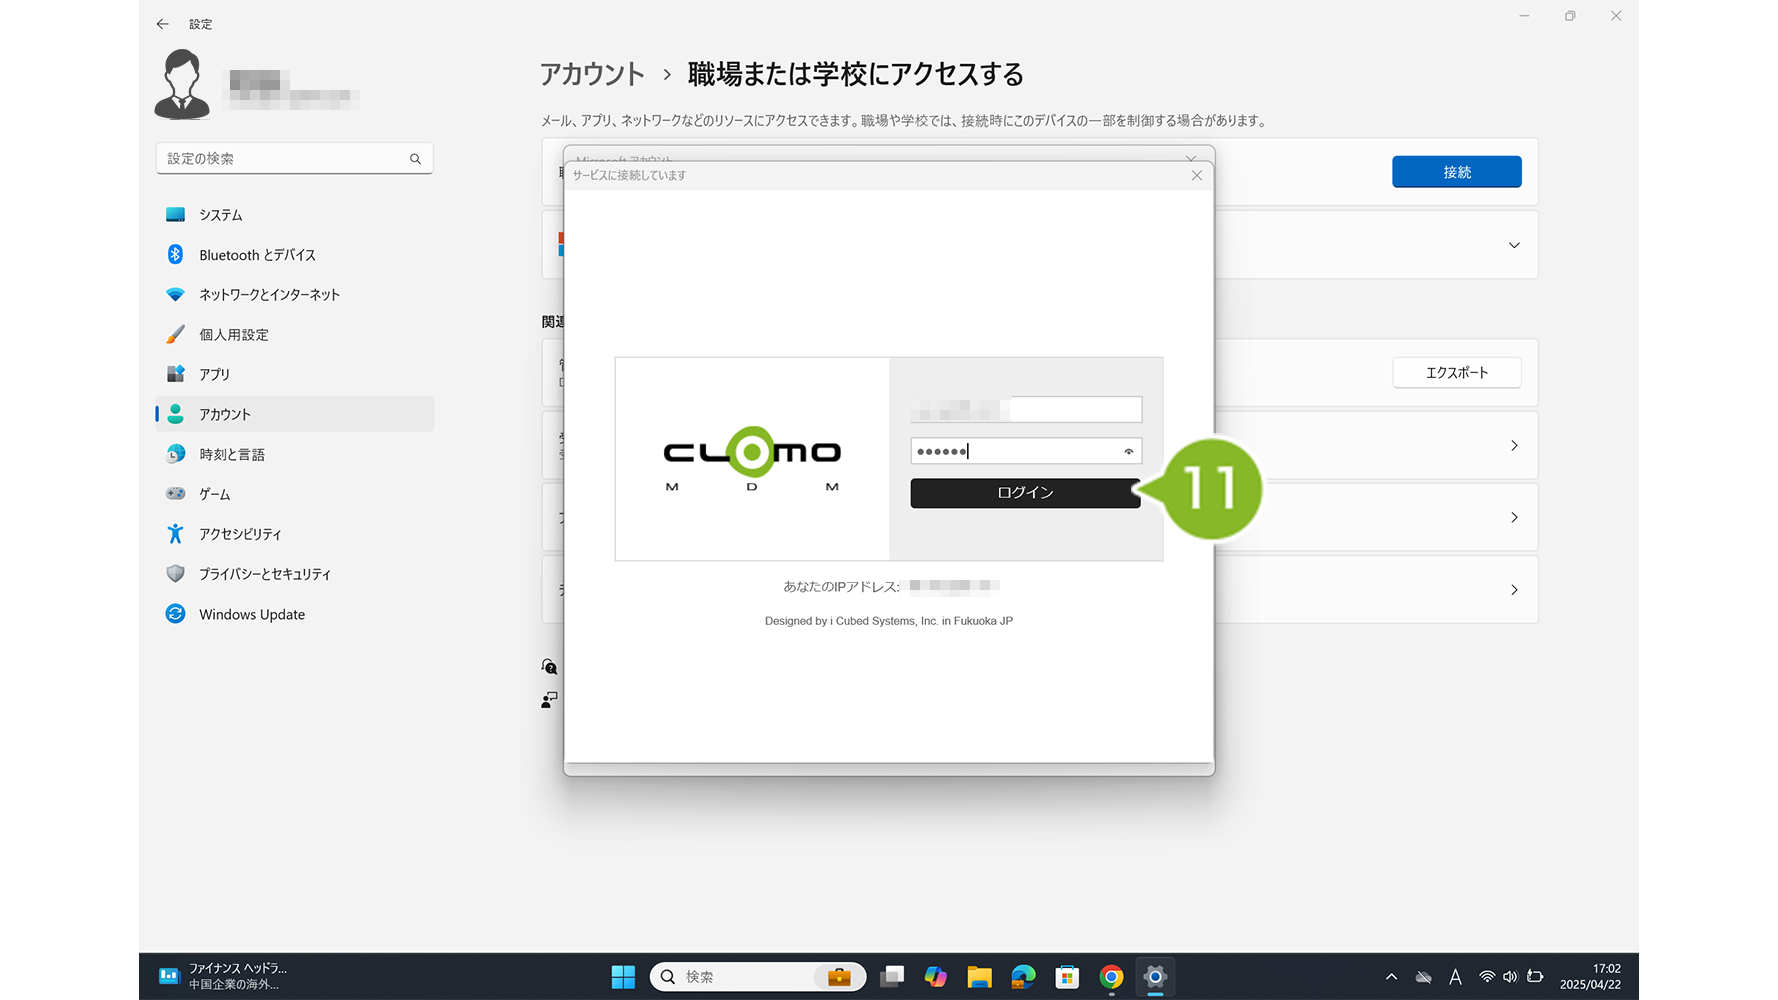
Task: Click the accessibility figure icon
Action: pyautogui.click(x=175, y=534)
